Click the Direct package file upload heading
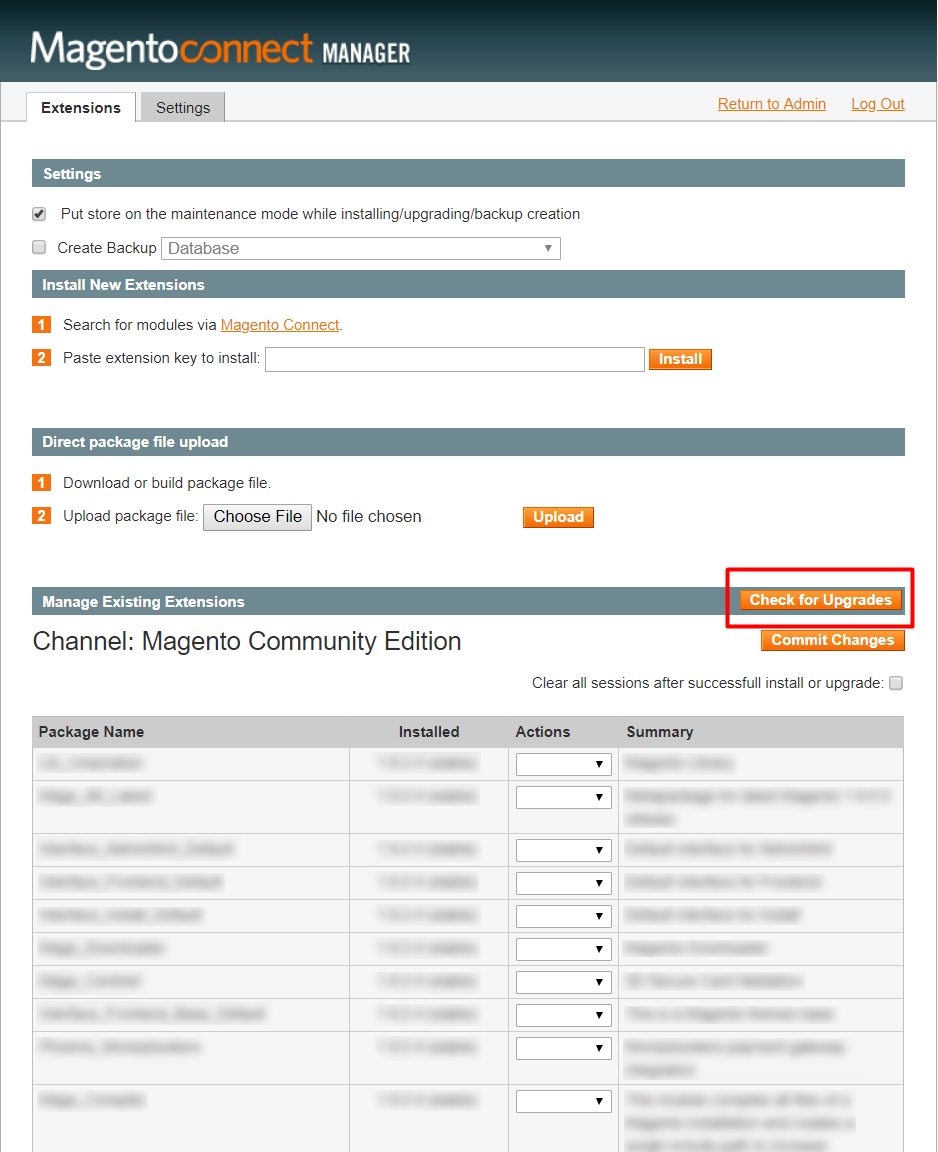Screen dimensions: 938x1152 click(x=135, y=442)
